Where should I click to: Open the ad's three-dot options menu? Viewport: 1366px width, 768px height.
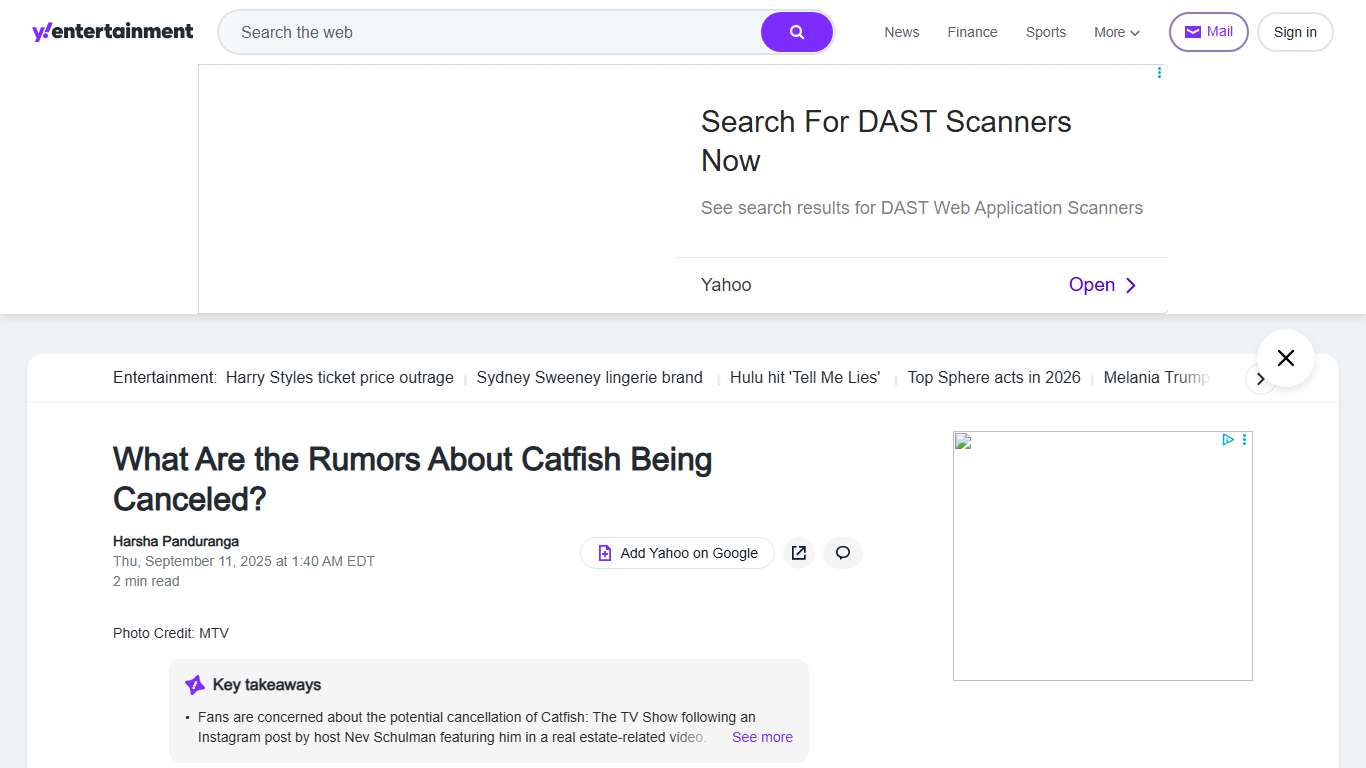click(x=1159, y=72)
